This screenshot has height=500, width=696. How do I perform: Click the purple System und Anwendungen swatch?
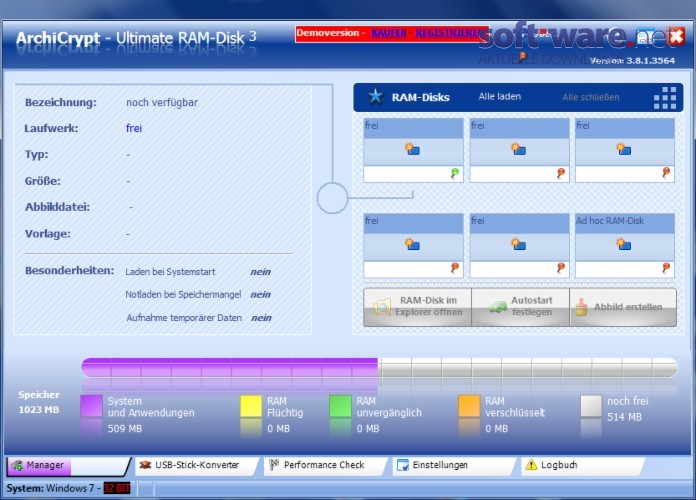click(x=91, y=406)
